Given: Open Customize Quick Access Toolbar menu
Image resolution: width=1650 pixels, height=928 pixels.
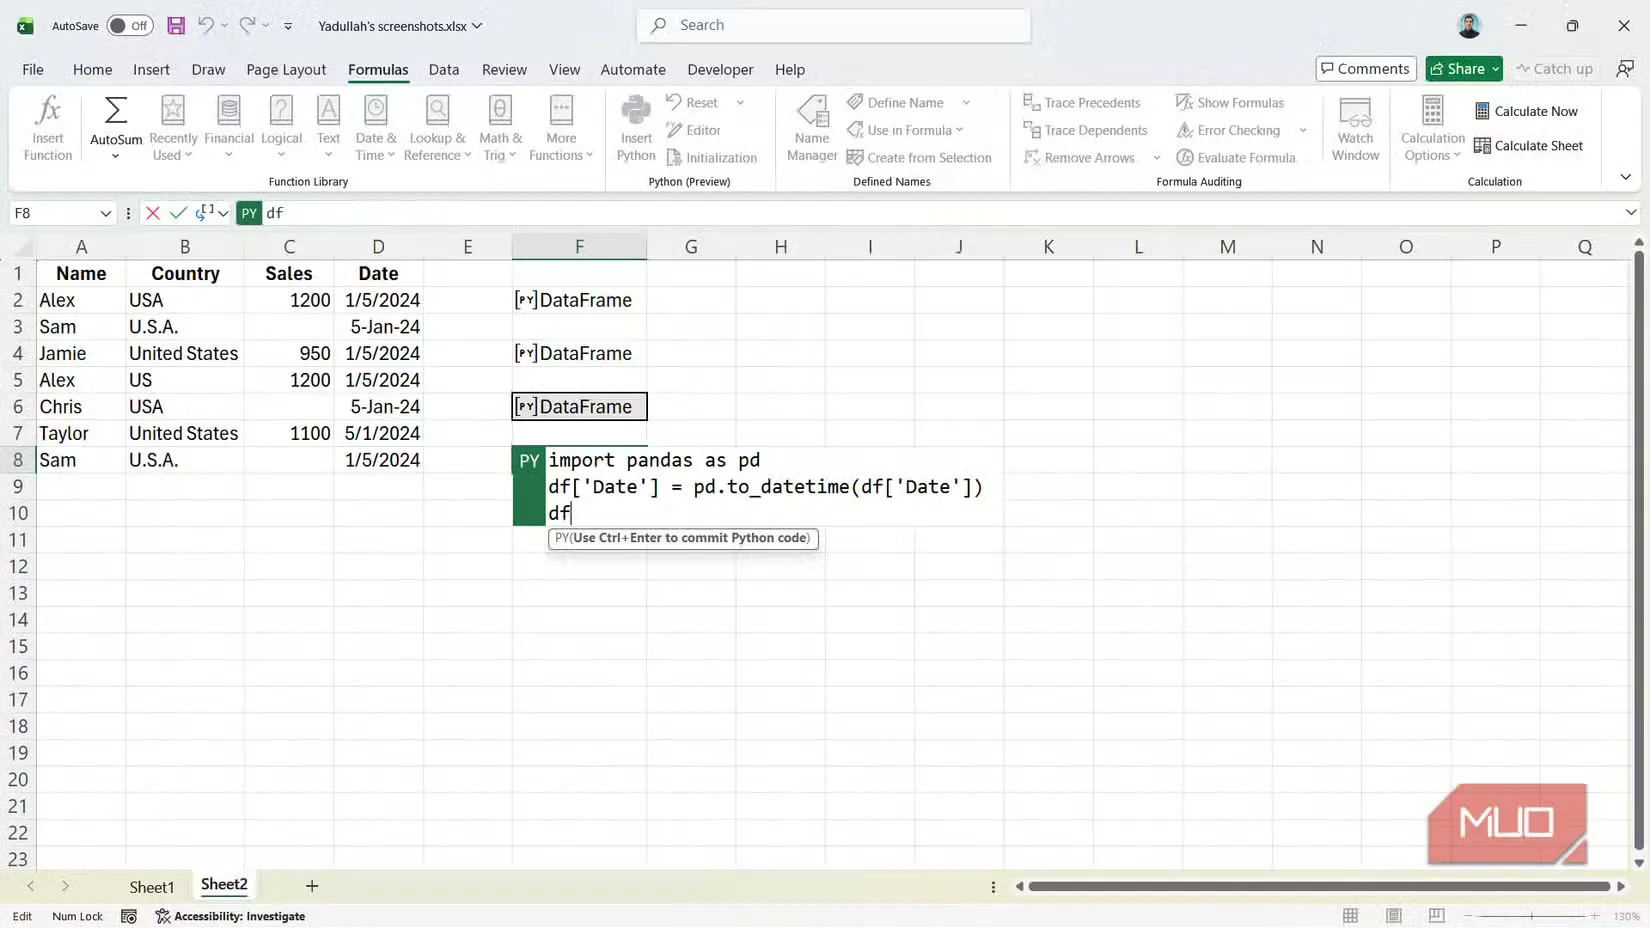Looking at the screenshot, I should point(288,26).
